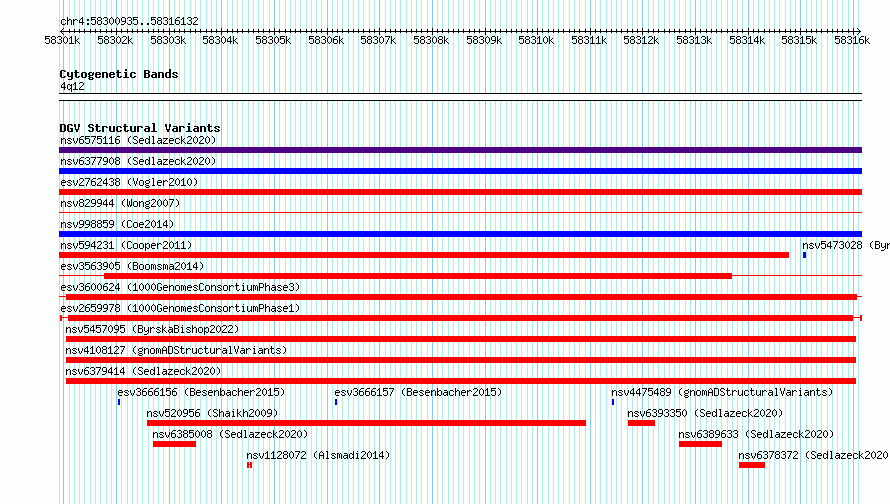Select the small blue nsv4475489 marker
The height and width of the screenshot is (504, 890).
pyautogui.click(x=613, y=402)
